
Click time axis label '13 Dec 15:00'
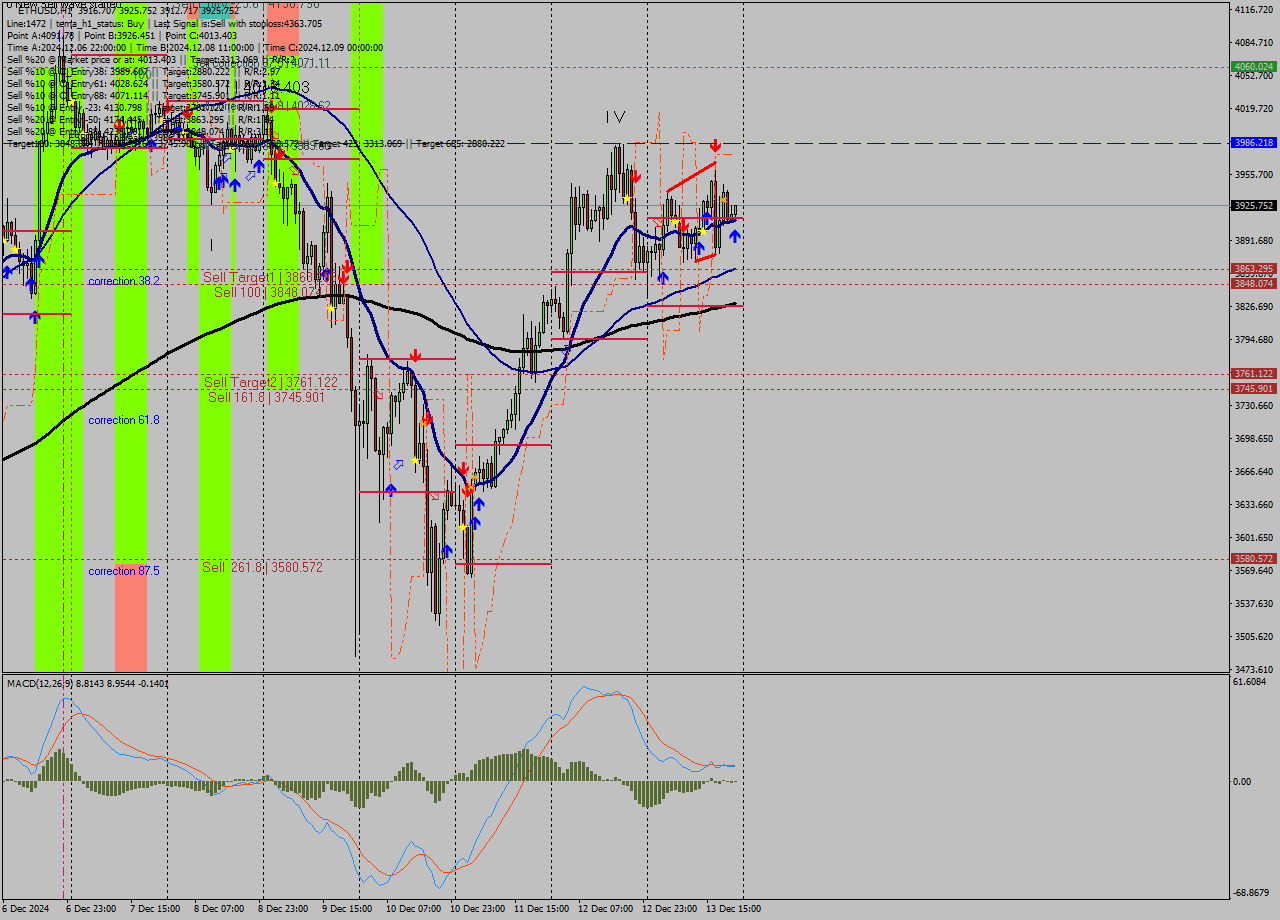pos(733,909)
